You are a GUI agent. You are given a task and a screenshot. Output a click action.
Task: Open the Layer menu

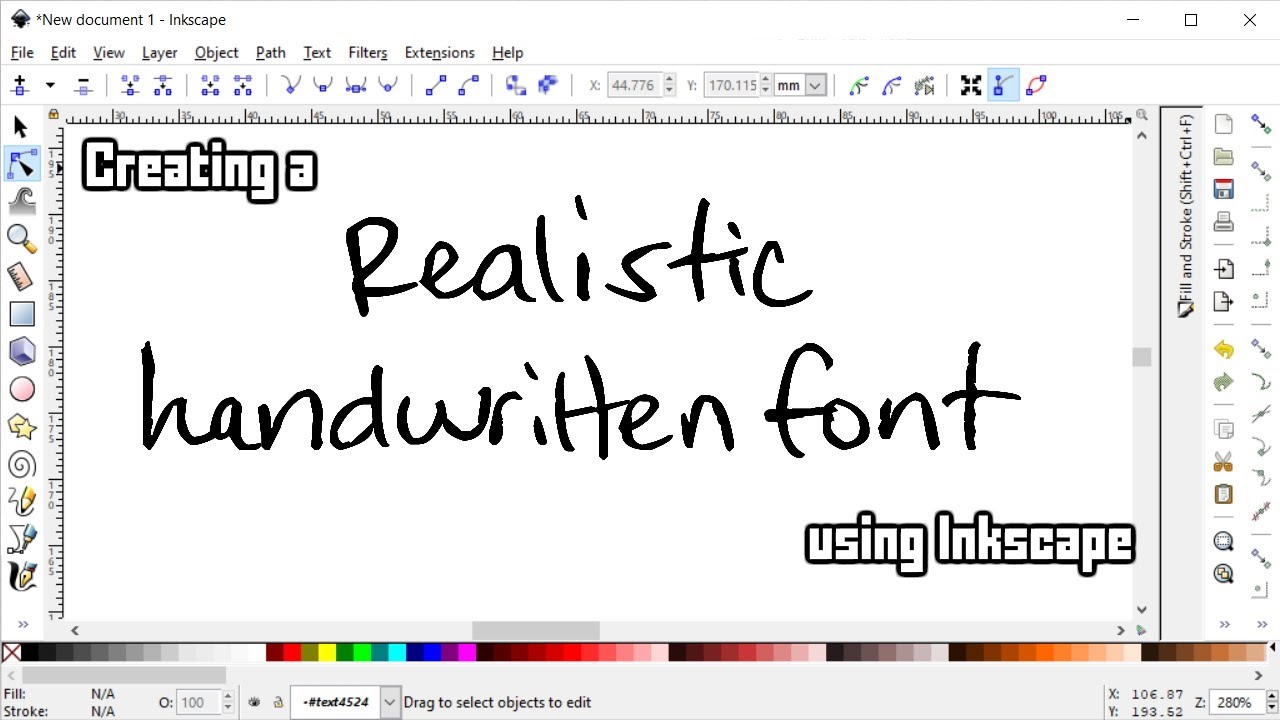click(x=159, y=52)
